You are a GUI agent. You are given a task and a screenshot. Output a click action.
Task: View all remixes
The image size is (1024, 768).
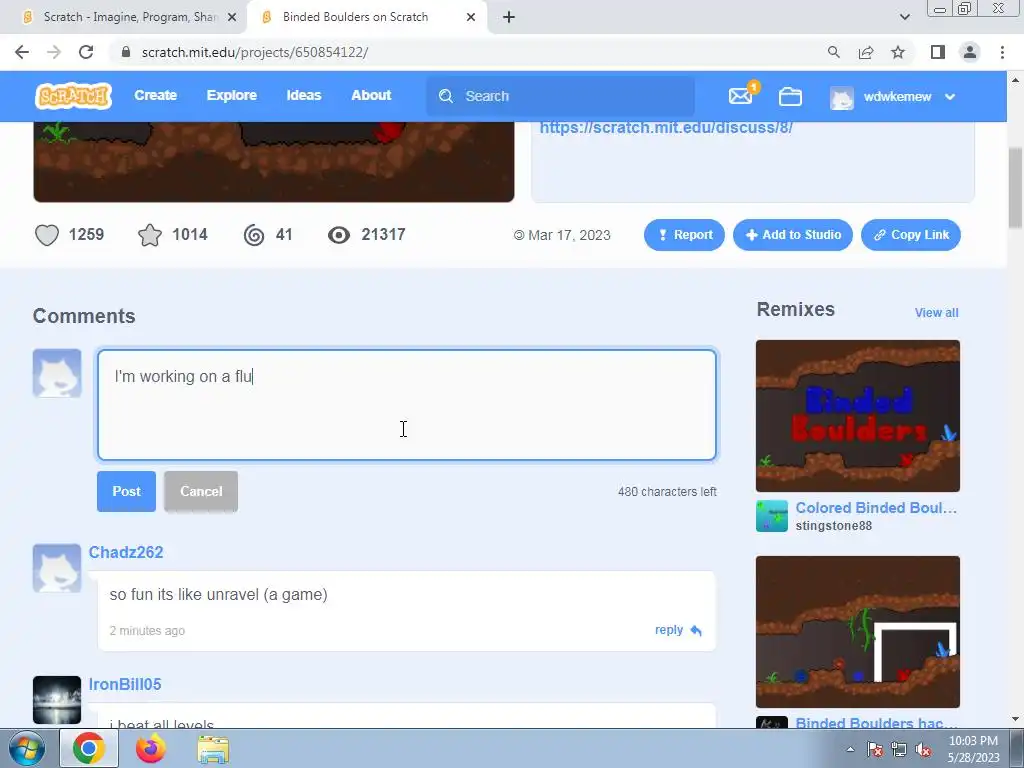[x=936, y=313]
